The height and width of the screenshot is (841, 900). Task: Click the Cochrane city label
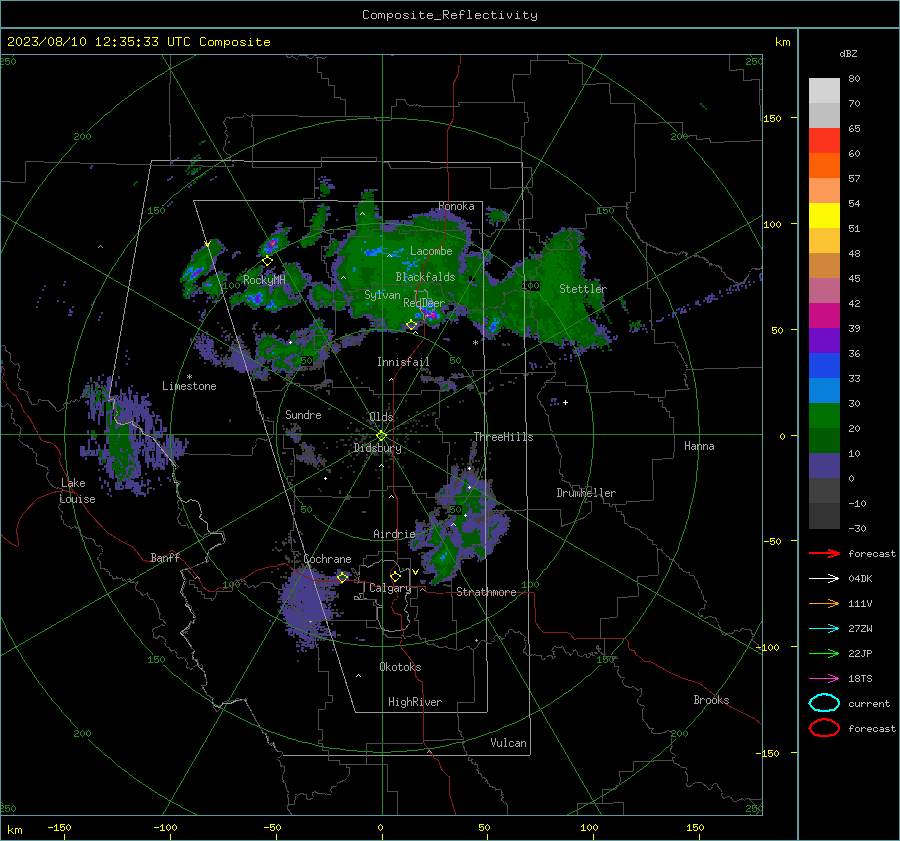point(327,559)
